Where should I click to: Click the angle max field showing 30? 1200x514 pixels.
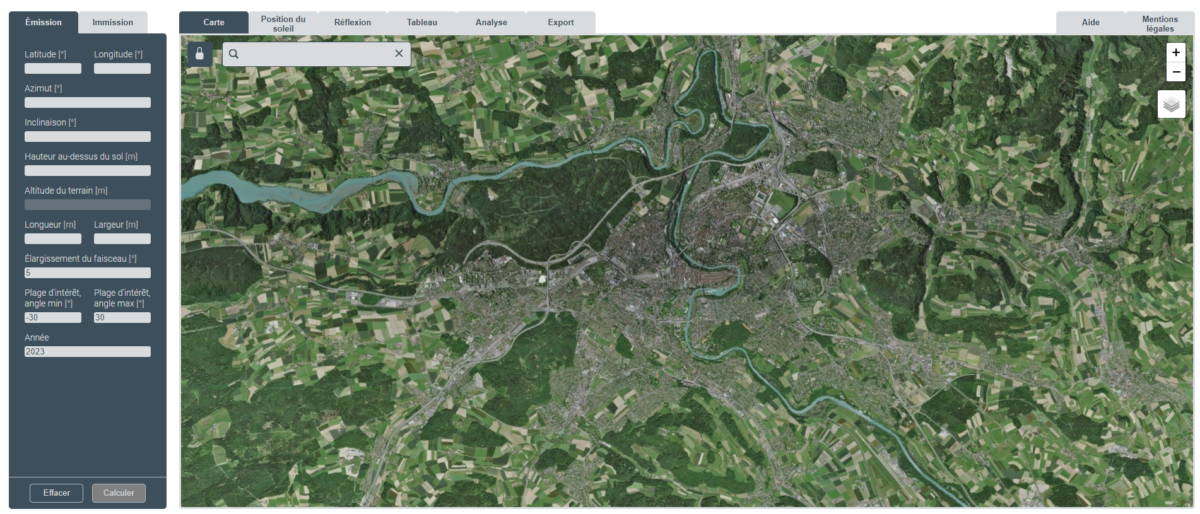coord(122,318)
